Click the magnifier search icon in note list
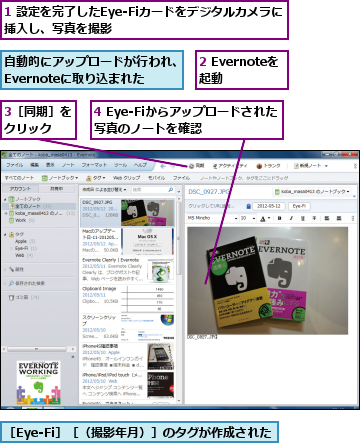The height and width of the screenshot is (443, 360). click(x=171, y=190)
